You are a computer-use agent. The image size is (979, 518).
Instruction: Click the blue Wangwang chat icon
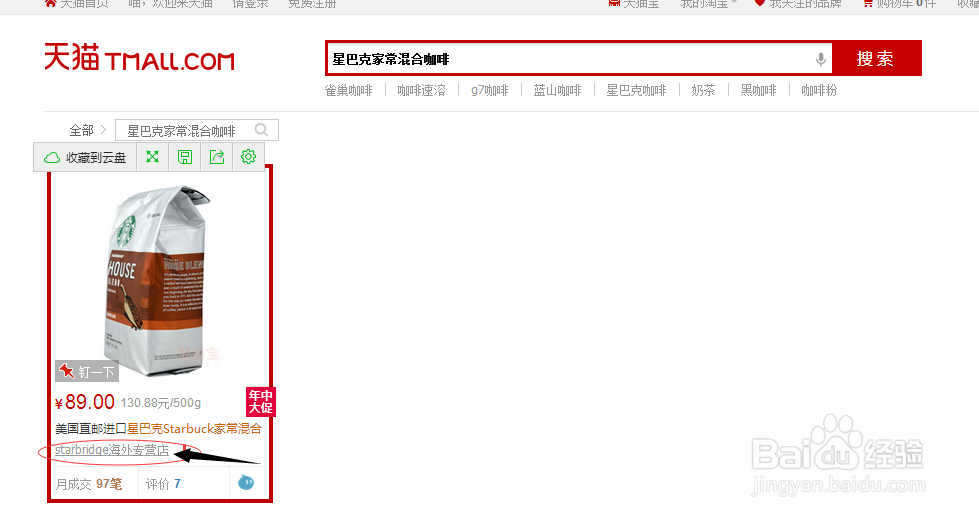pyautogui.click(x=246, y=482)
